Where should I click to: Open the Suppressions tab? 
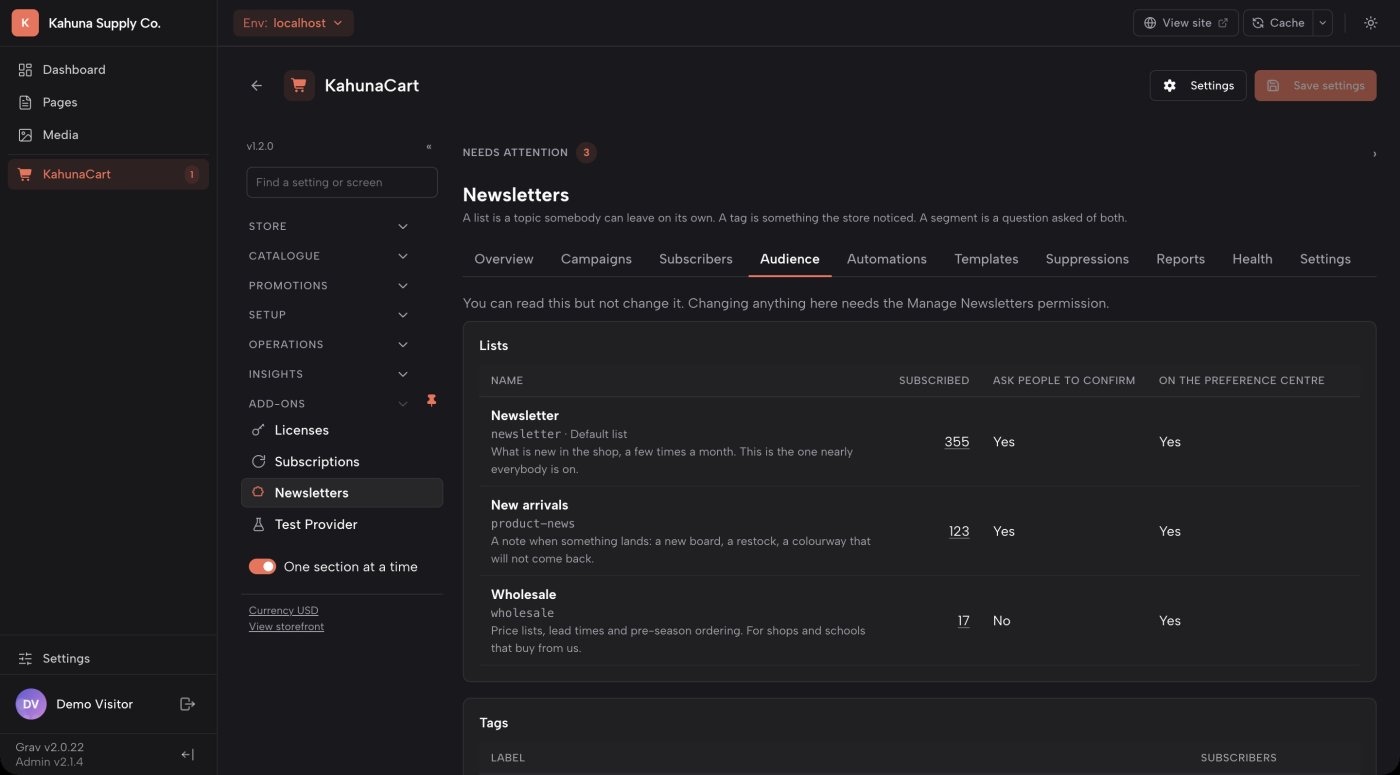click(1087, 259)
